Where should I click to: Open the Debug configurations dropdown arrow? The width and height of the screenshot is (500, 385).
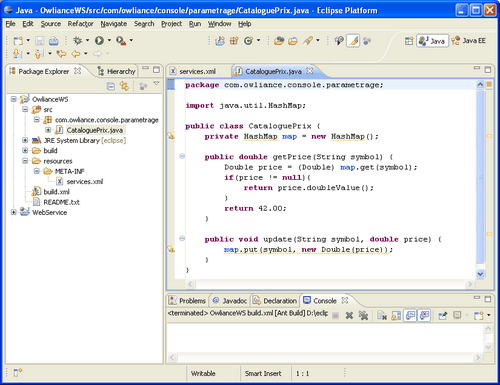(x=87, y=40)
